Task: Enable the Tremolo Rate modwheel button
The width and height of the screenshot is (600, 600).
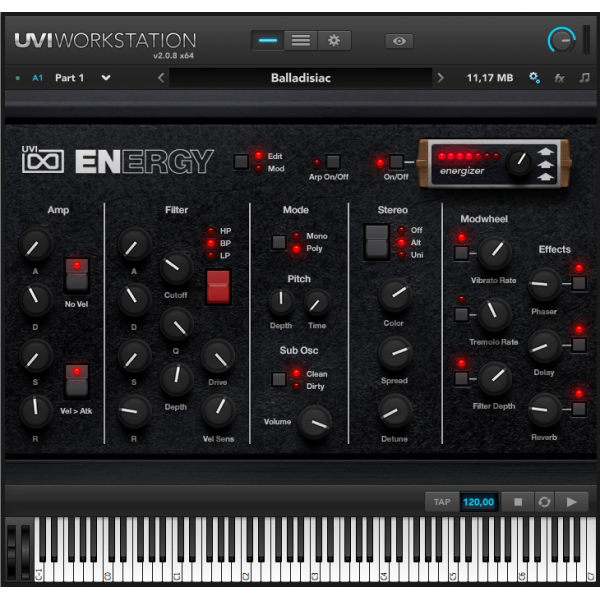Action: coord(461,315)
